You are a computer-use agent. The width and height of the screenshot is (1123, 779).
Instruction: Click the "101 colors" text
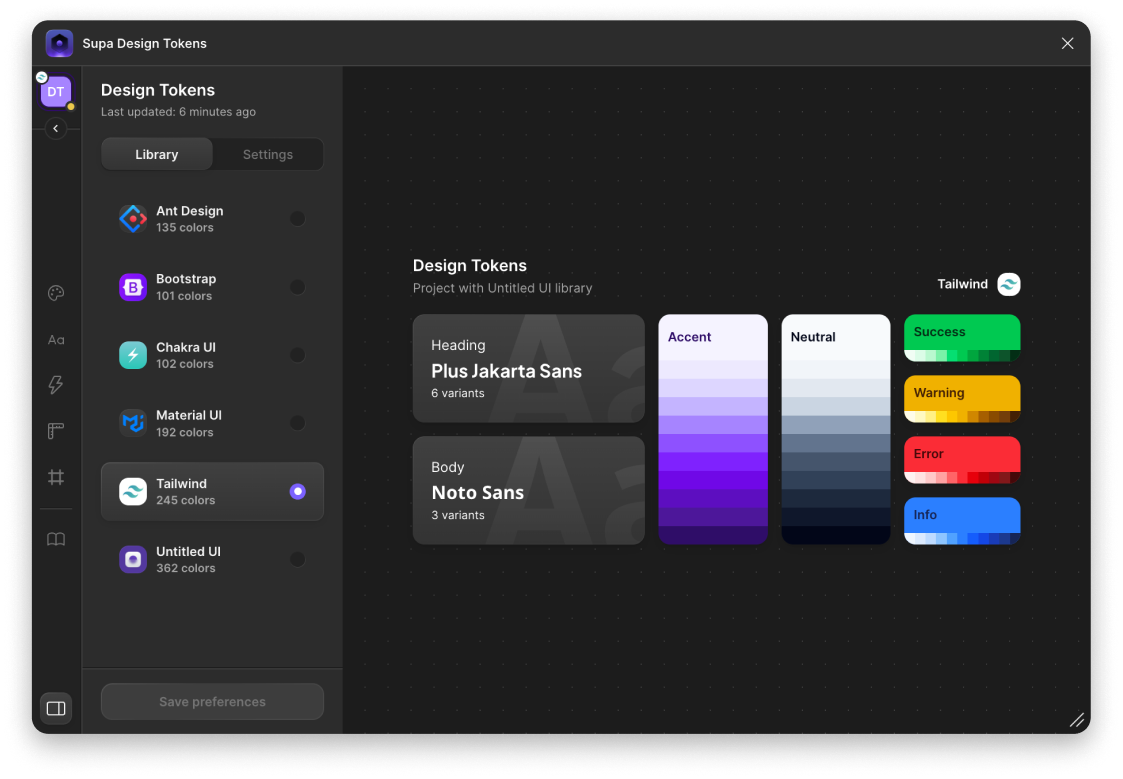pos(184,296)
